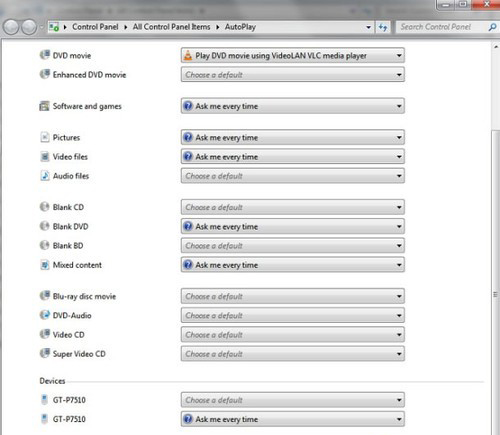The width and height of the screenshot is (500, 435).
Task: Go to Control Panel in breadcrumb
Action: point(95,27)
